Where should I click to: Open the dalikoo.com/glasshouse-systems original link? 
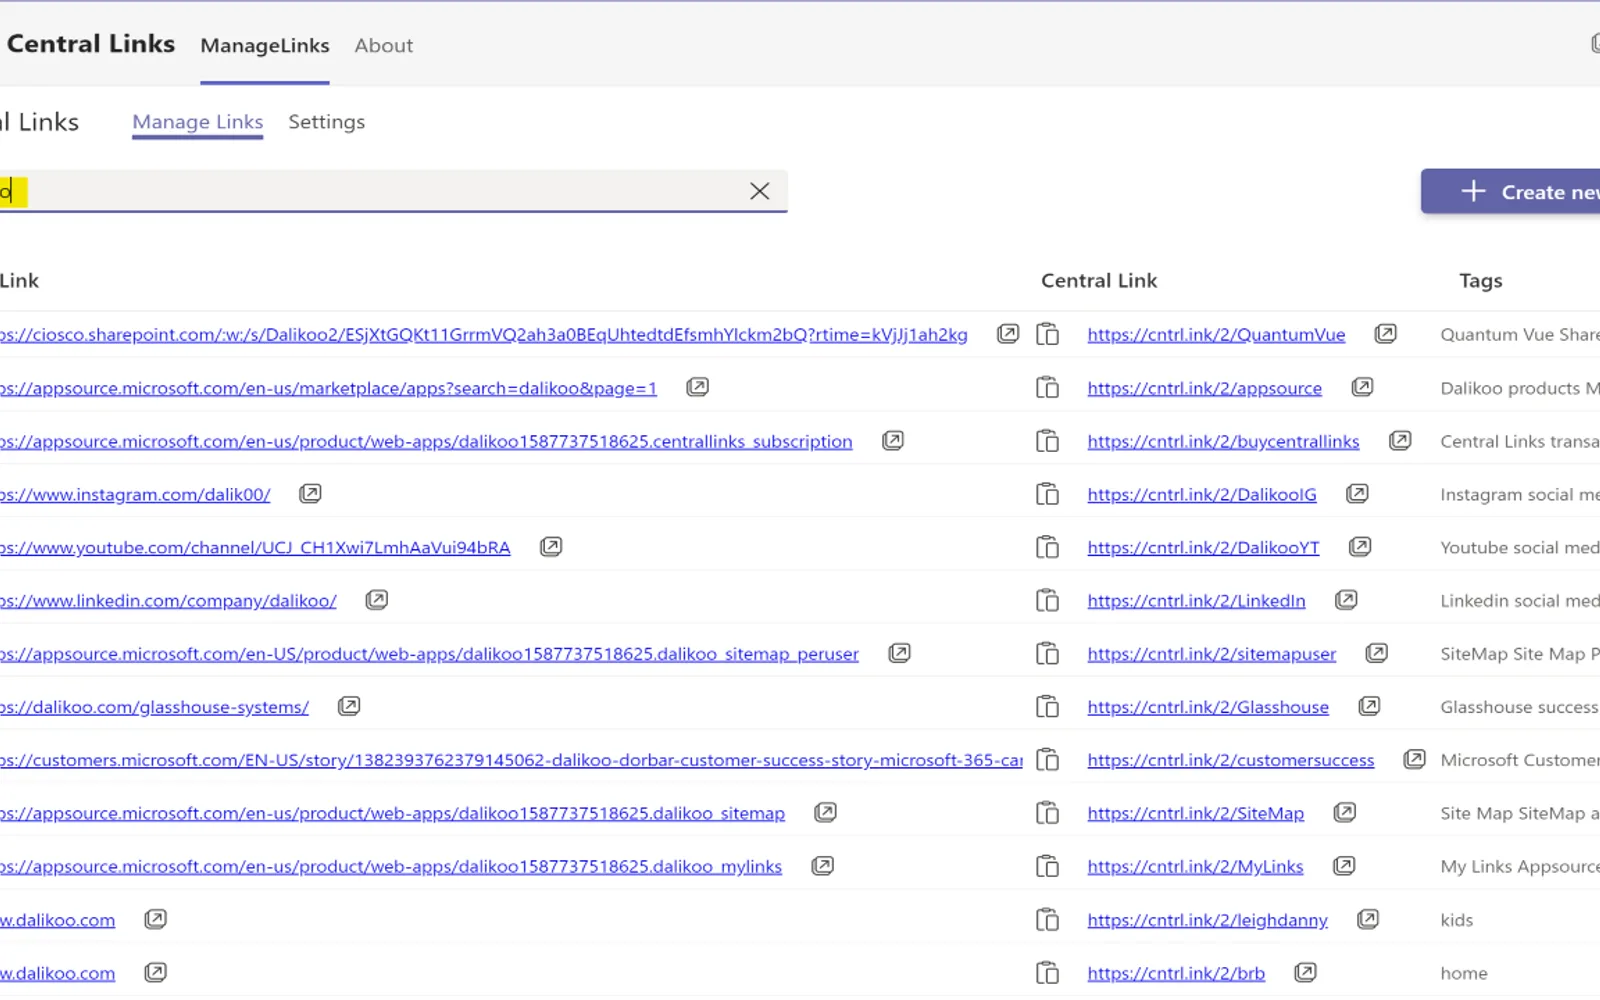tap(154, 707)
